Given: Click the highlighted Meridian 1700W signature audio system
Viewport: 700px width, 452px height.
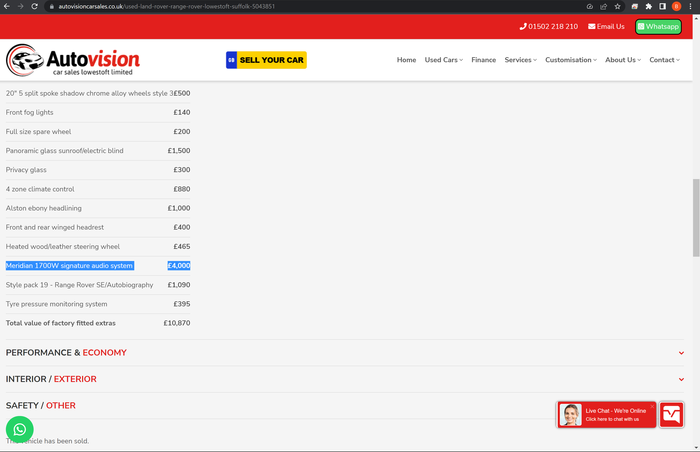Looking at the screenshot, I should (x=69, y=266).
